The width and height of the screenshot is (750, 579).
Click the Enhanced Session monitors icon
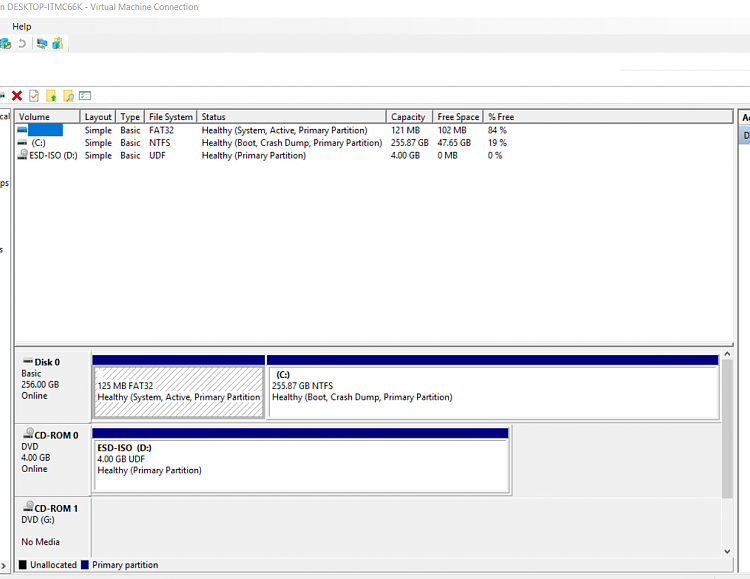[42, 44]
